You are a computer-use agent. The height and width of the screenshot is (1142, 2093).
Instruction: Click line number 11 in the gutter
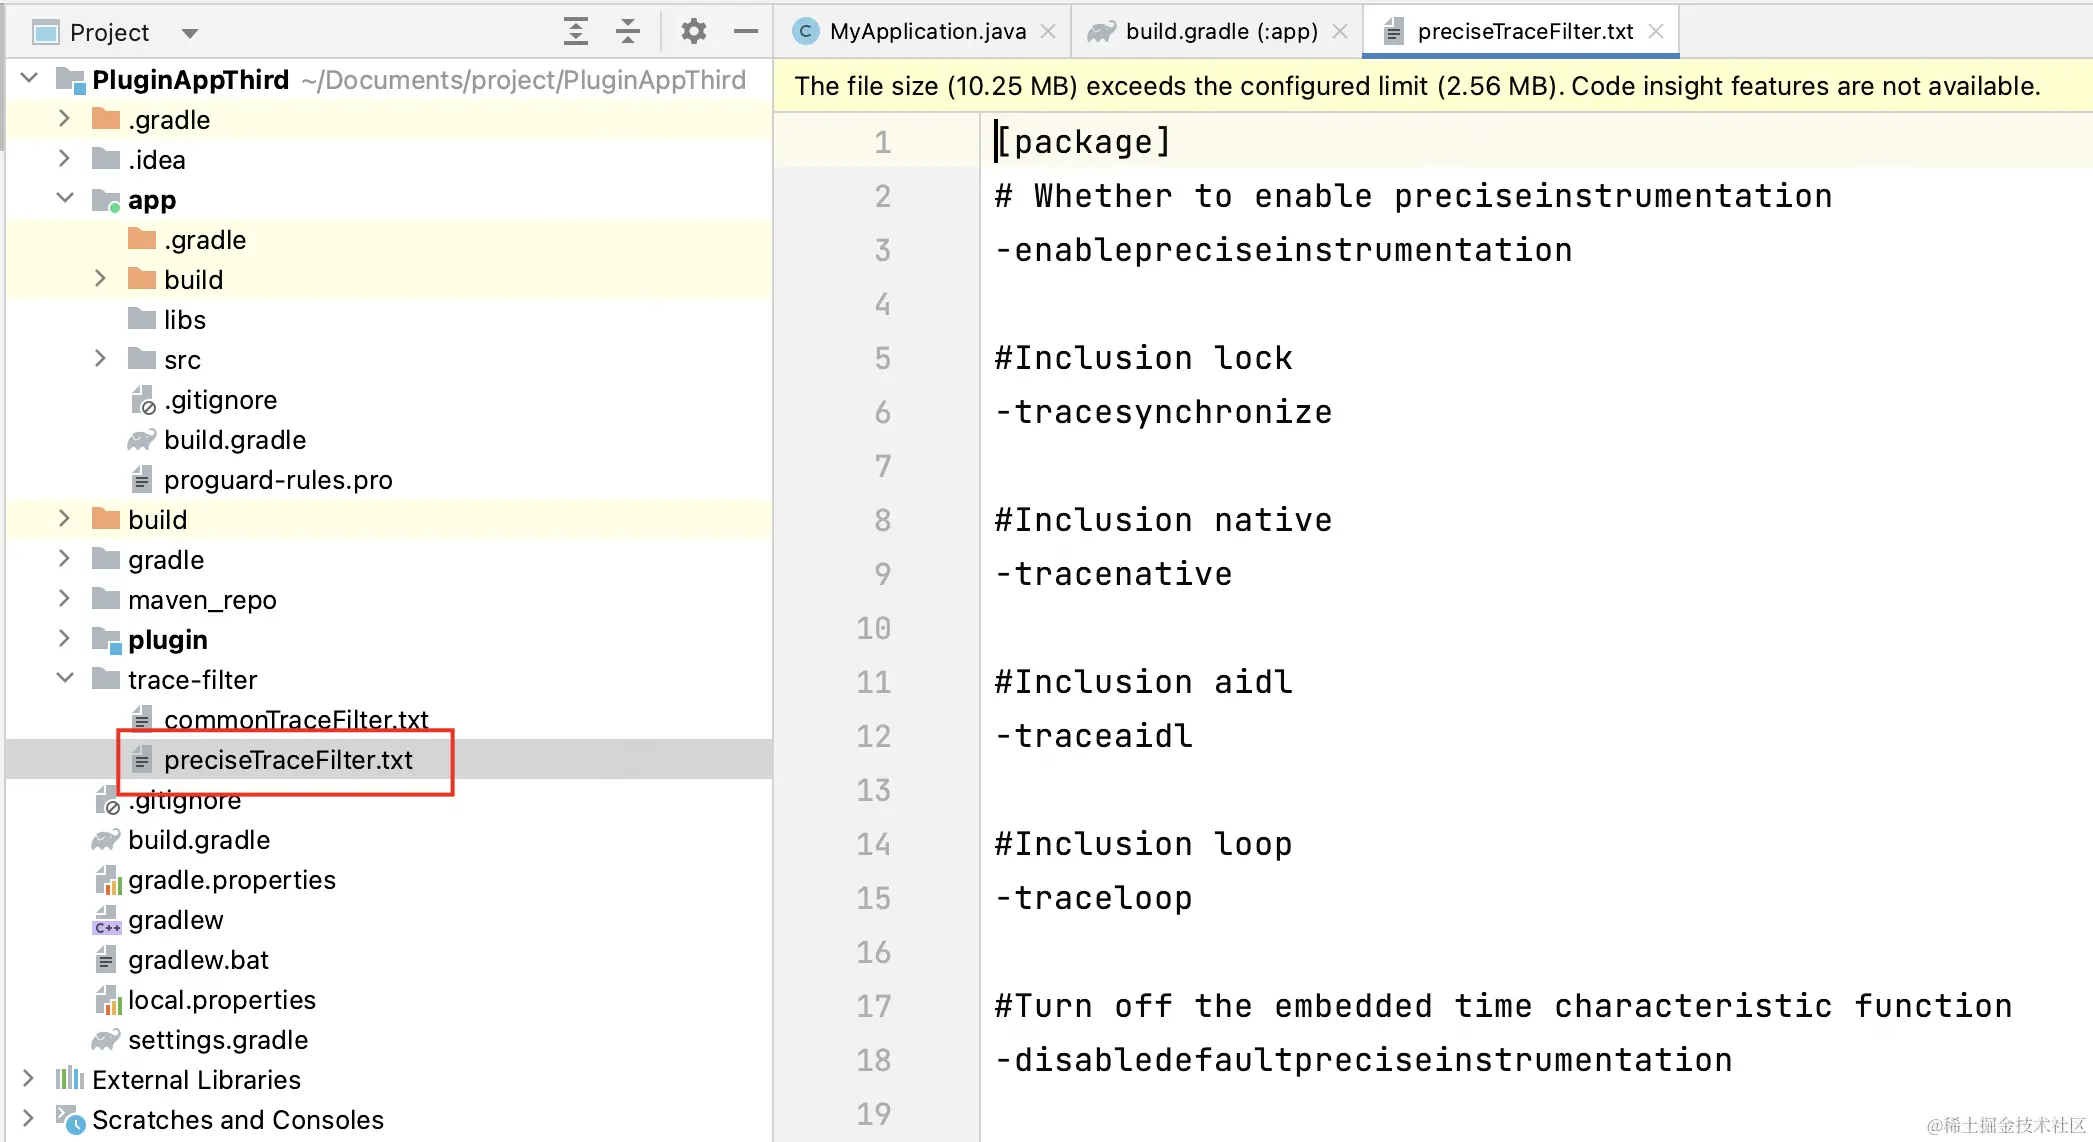click(x=873, y=682)
